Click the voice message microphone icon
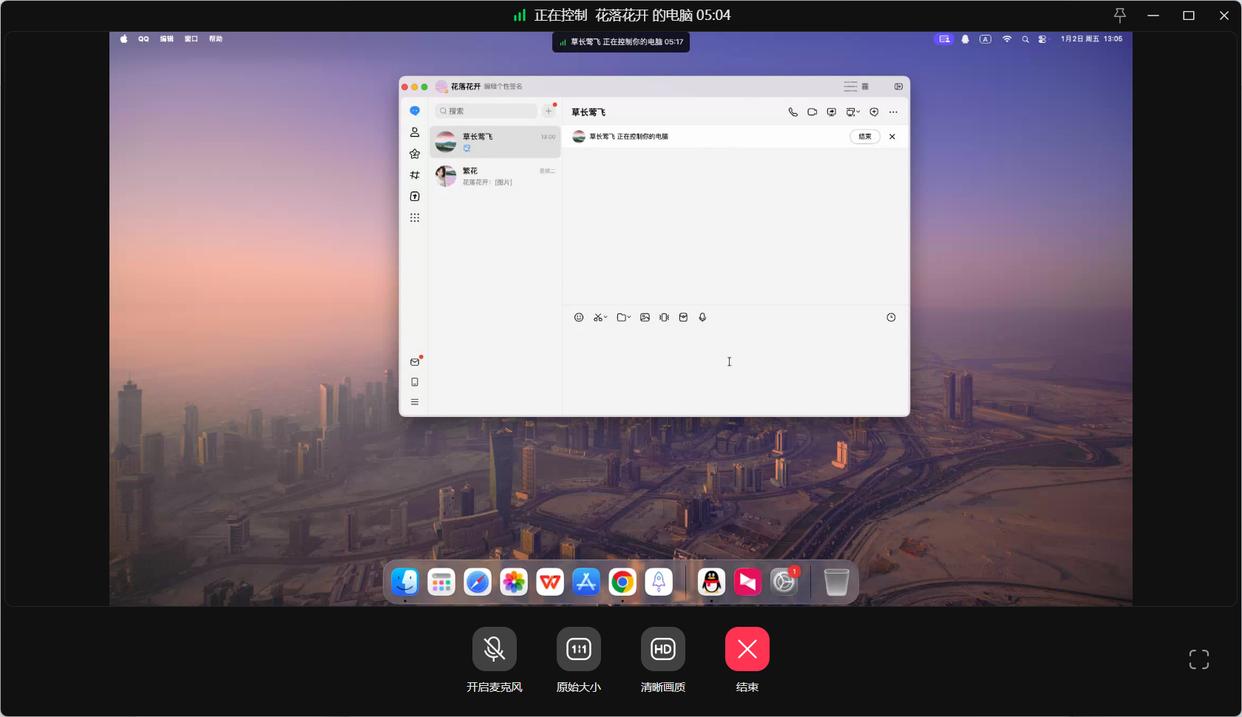 pos(702,317)
